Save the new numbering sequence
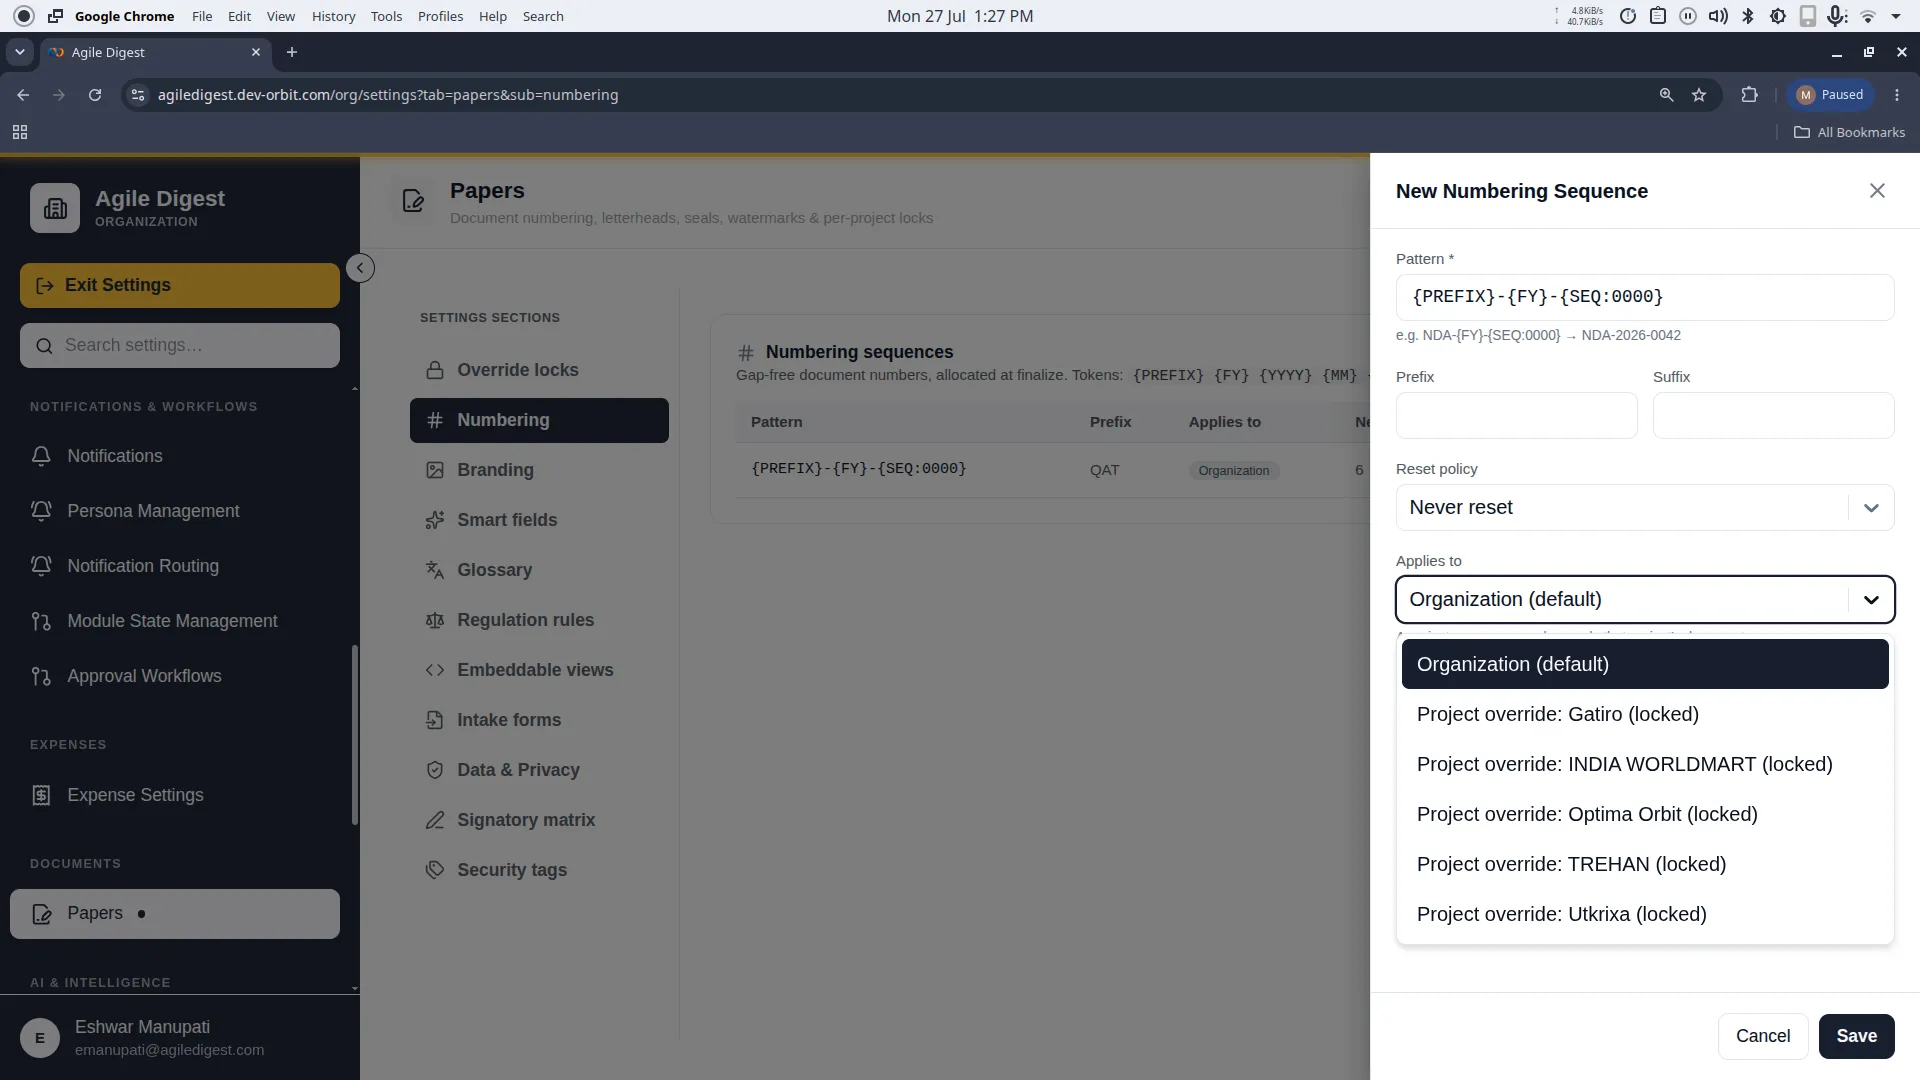The height and width of the screenshot is (1080, 1920). 1856,1036
